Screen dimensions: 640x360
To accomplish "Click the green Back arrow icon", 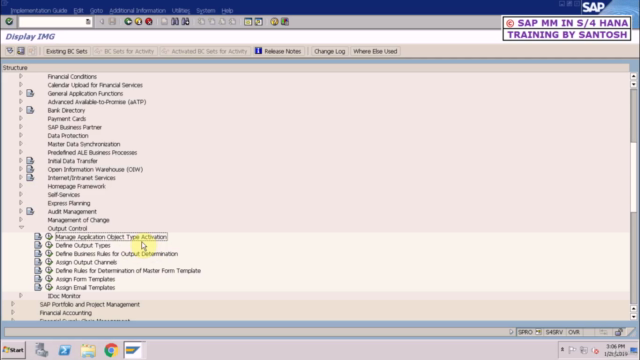I will coord(128,22).
